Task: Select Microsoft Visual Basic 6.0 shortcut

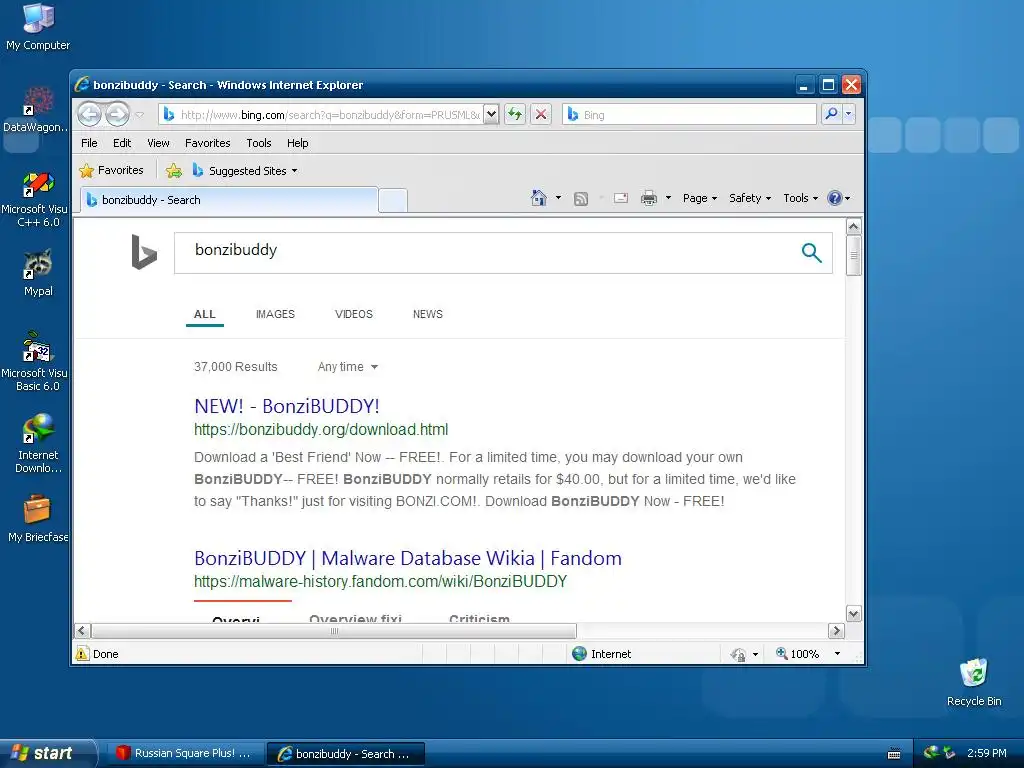Action: pyautogui.click(x=35, y=361)
